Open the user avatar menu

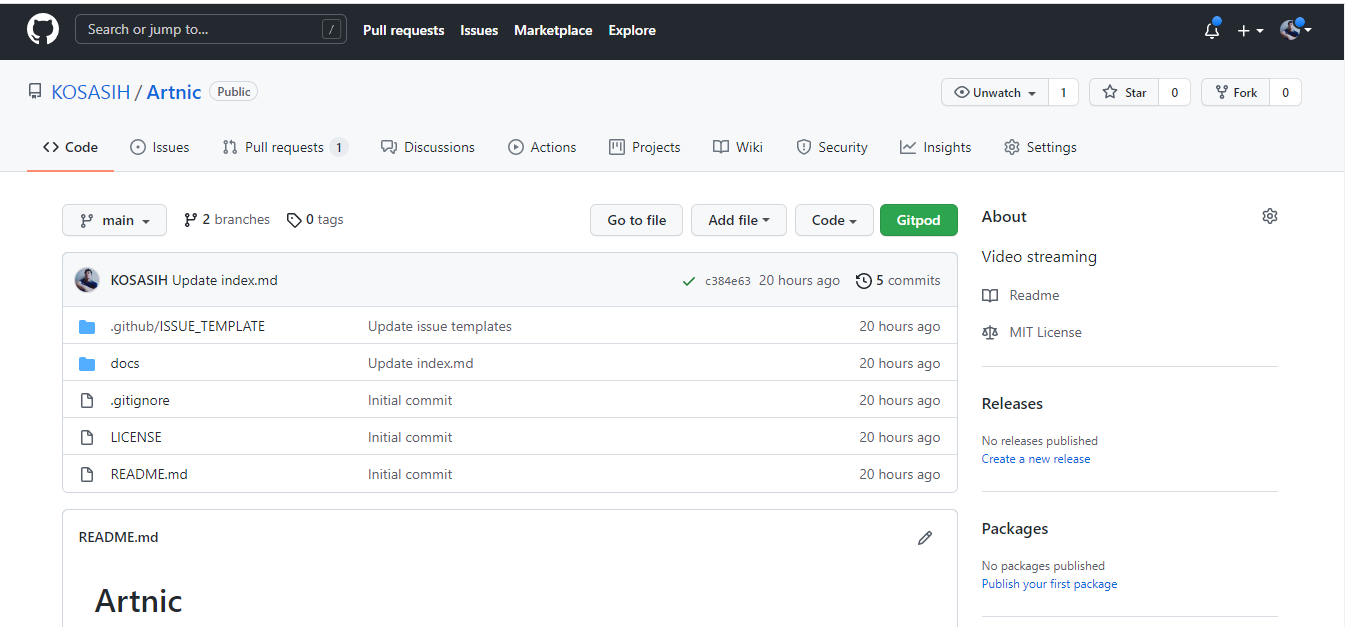(1295, 29)
